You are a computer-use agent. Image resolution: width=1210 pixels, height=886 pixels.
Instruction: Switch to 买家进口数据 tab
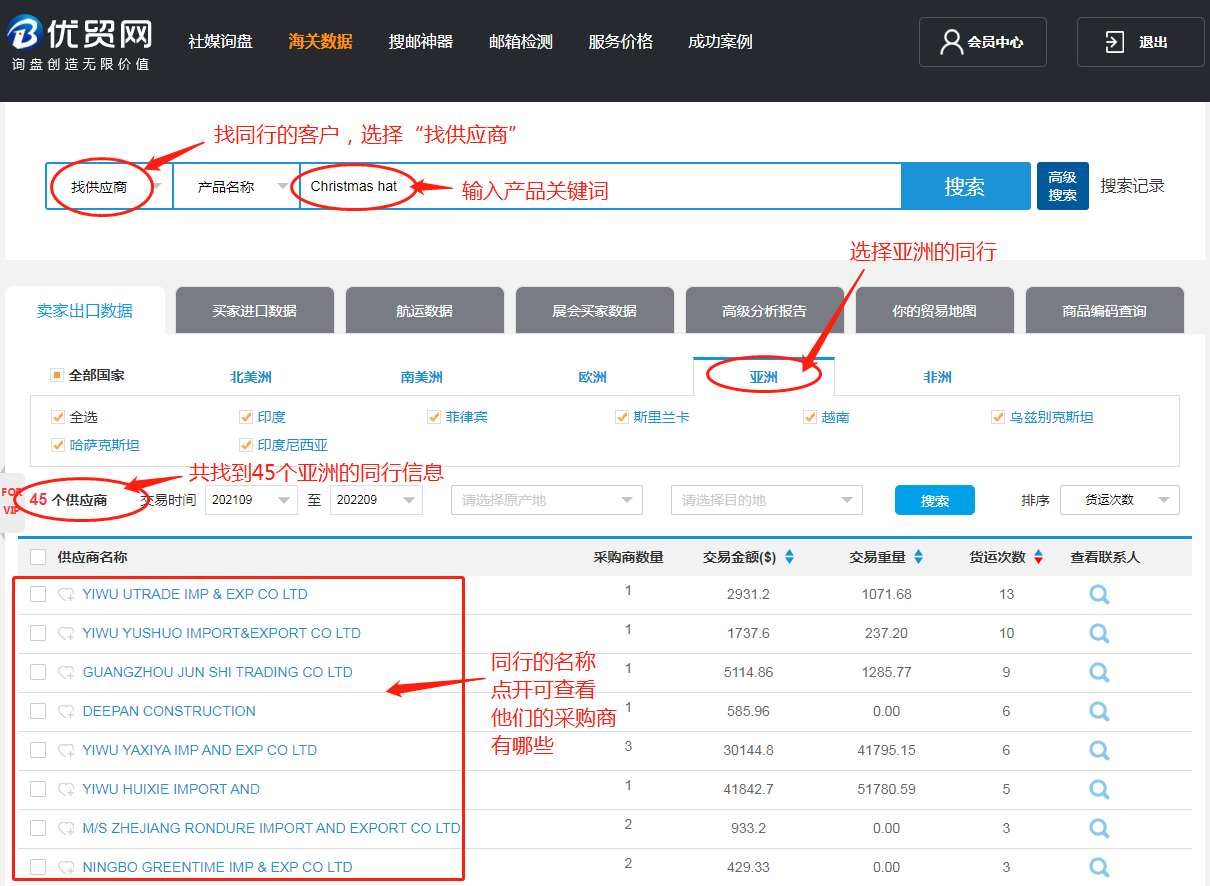point(254,311)
